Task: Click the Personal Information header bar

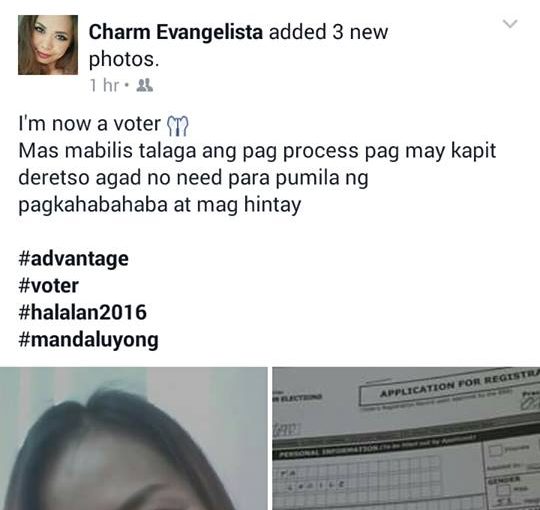Action: tap(379, 447)
